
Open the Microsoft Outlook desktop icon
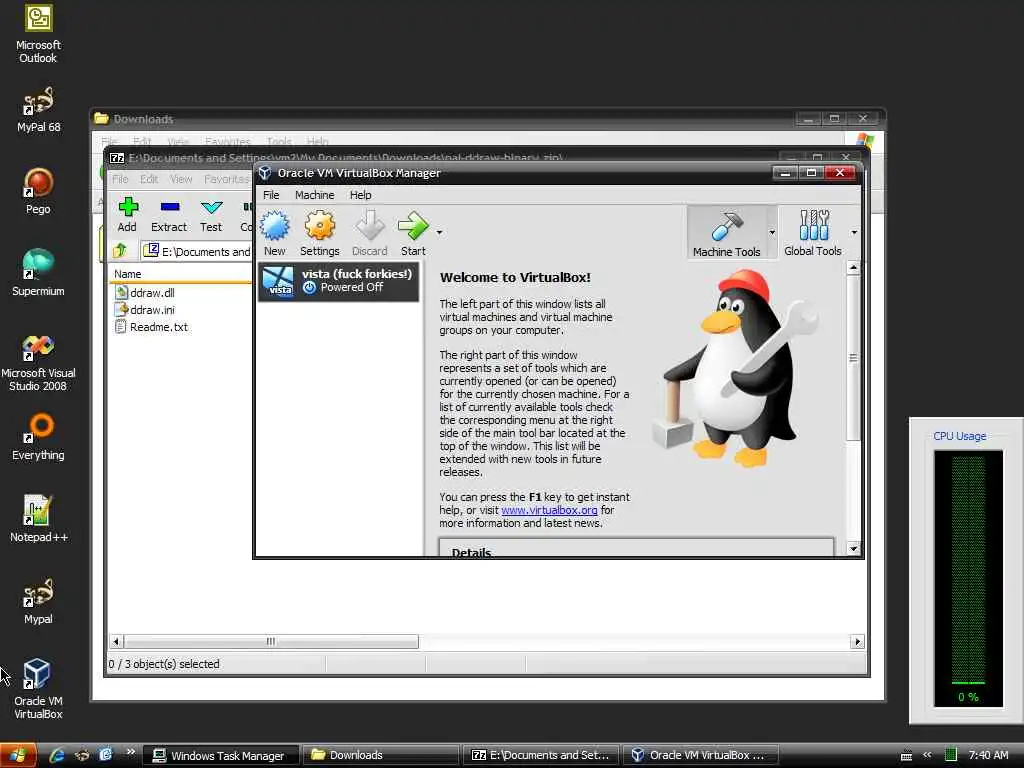[x=38, y=34]
